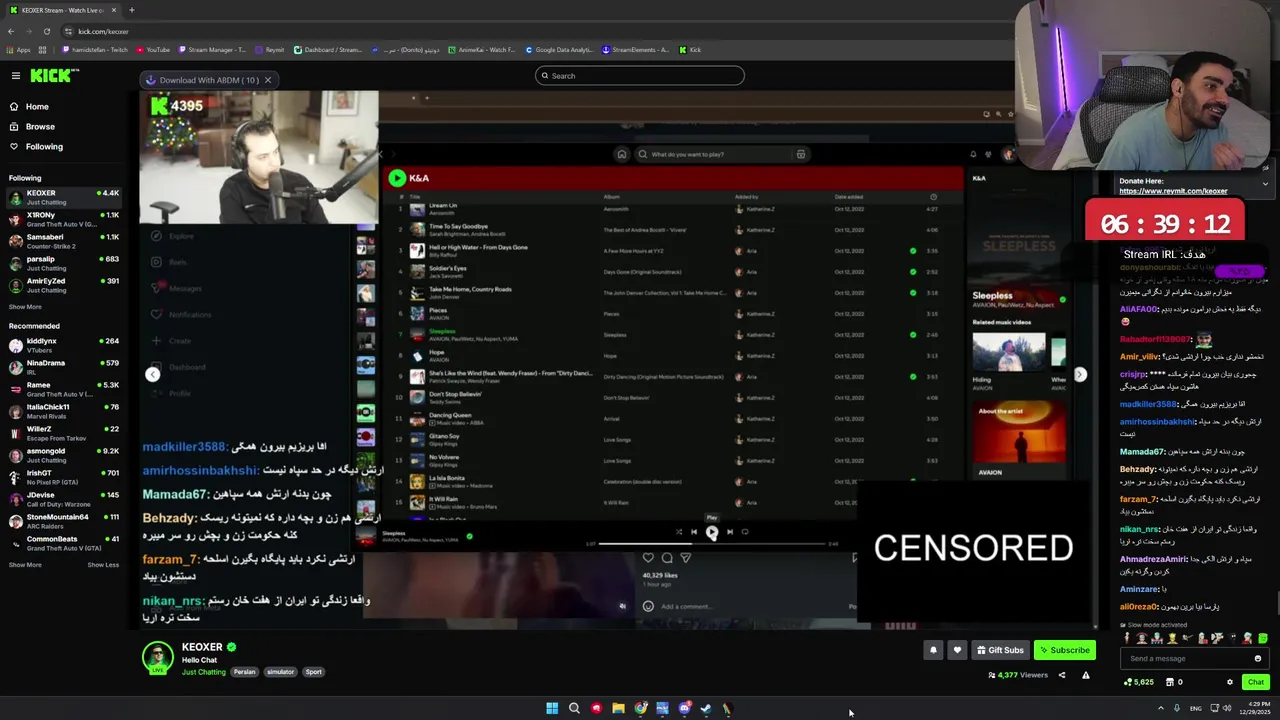The width and height of the screenshot is (1280, 720).
Task: Open taskbar volume control
Action: (x=1227, y=708)
